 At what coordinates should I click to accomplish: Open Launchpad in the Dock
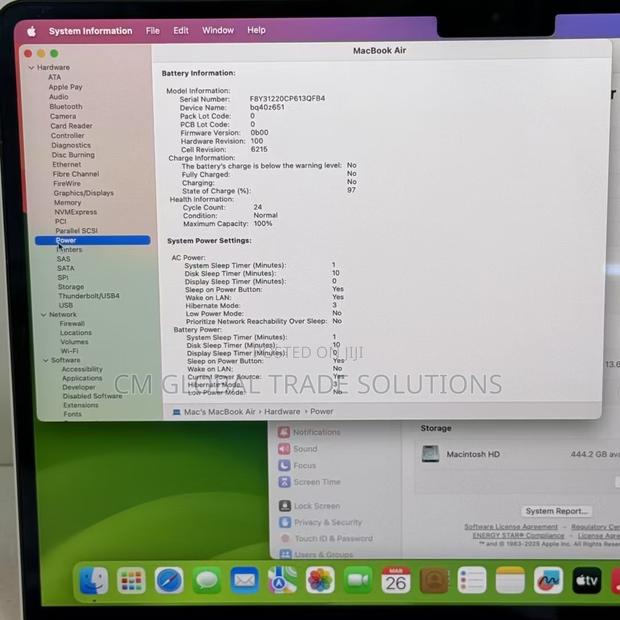pyautogui.click(x=131, y=580)
